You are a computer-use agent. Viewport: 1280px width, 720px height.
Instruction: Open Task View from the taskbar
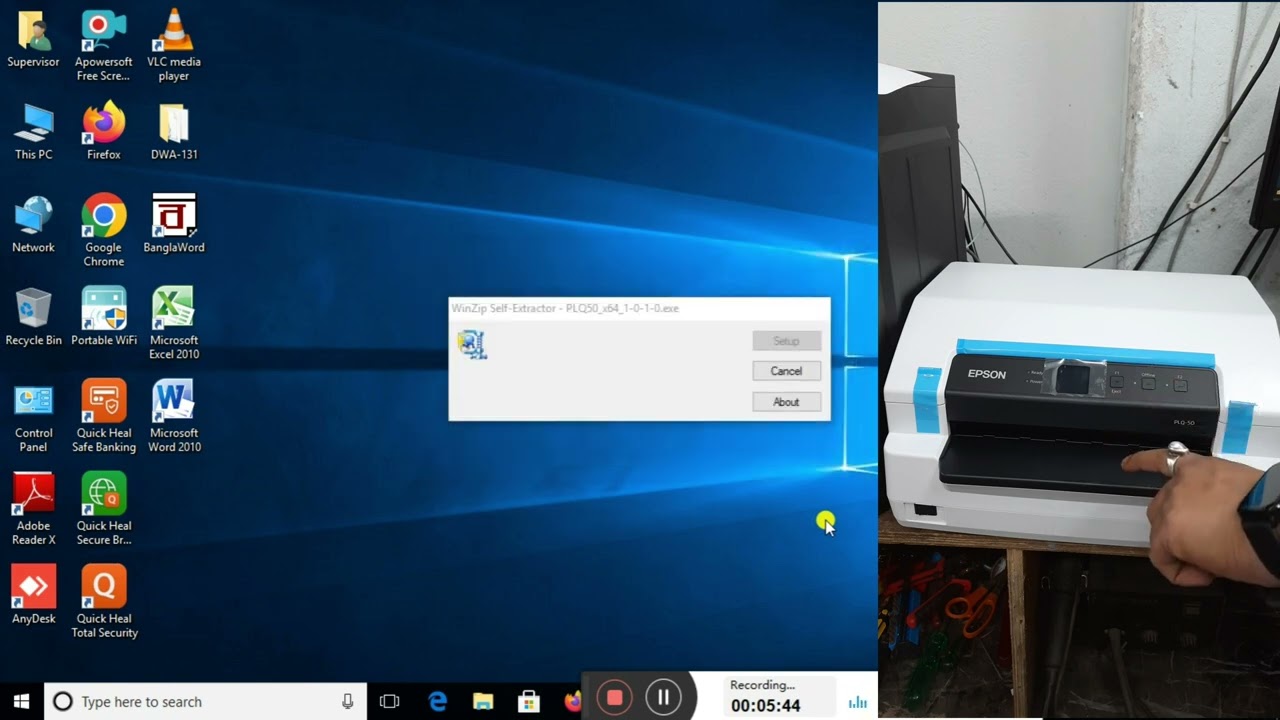tap(390, 701)
